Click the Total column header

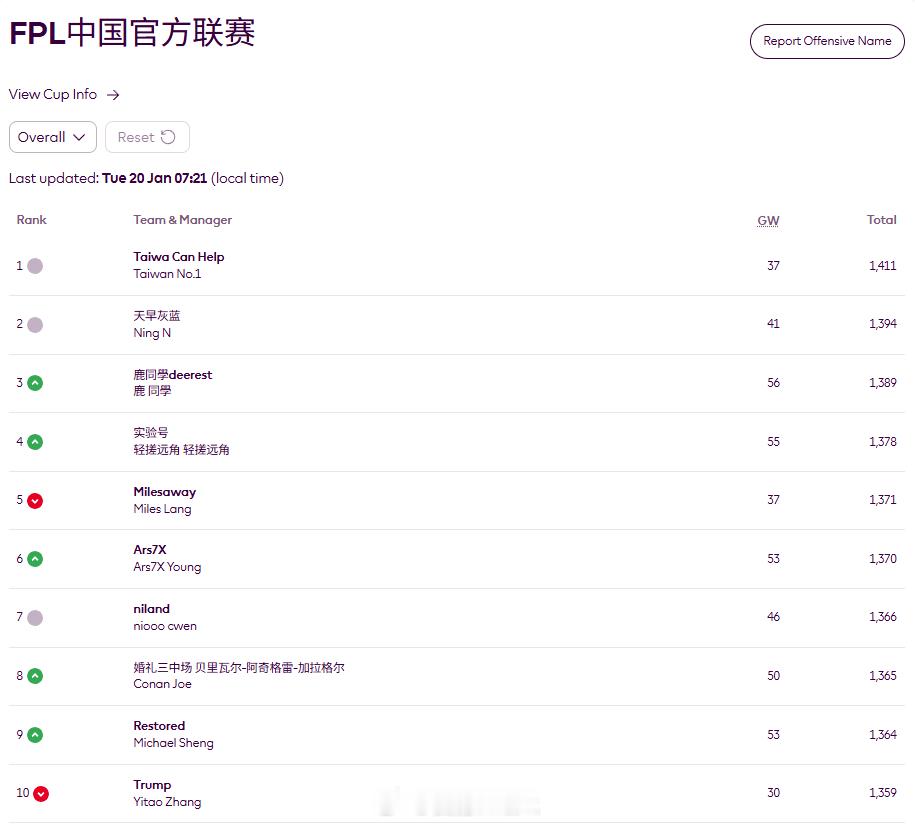(x=882, y=220)
